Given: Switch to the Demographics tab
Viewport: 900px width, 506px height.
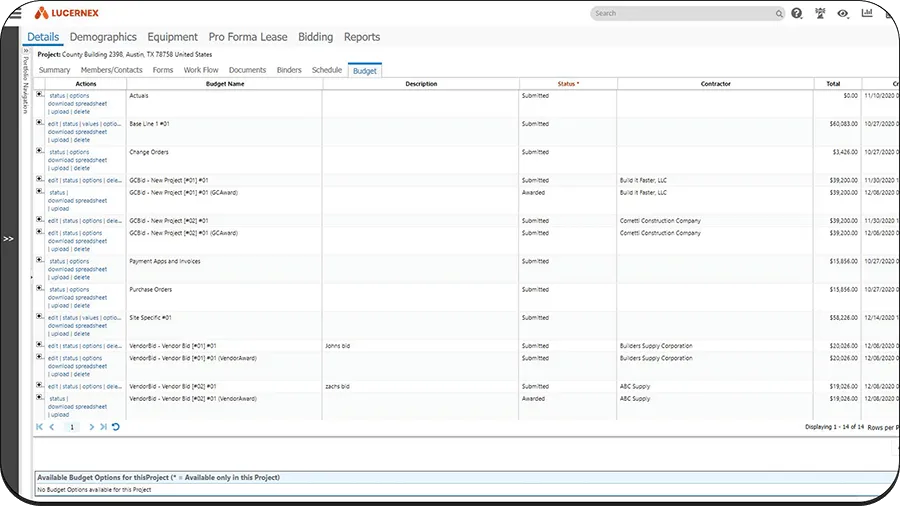Looking at the screenshot, I should 103,37.
